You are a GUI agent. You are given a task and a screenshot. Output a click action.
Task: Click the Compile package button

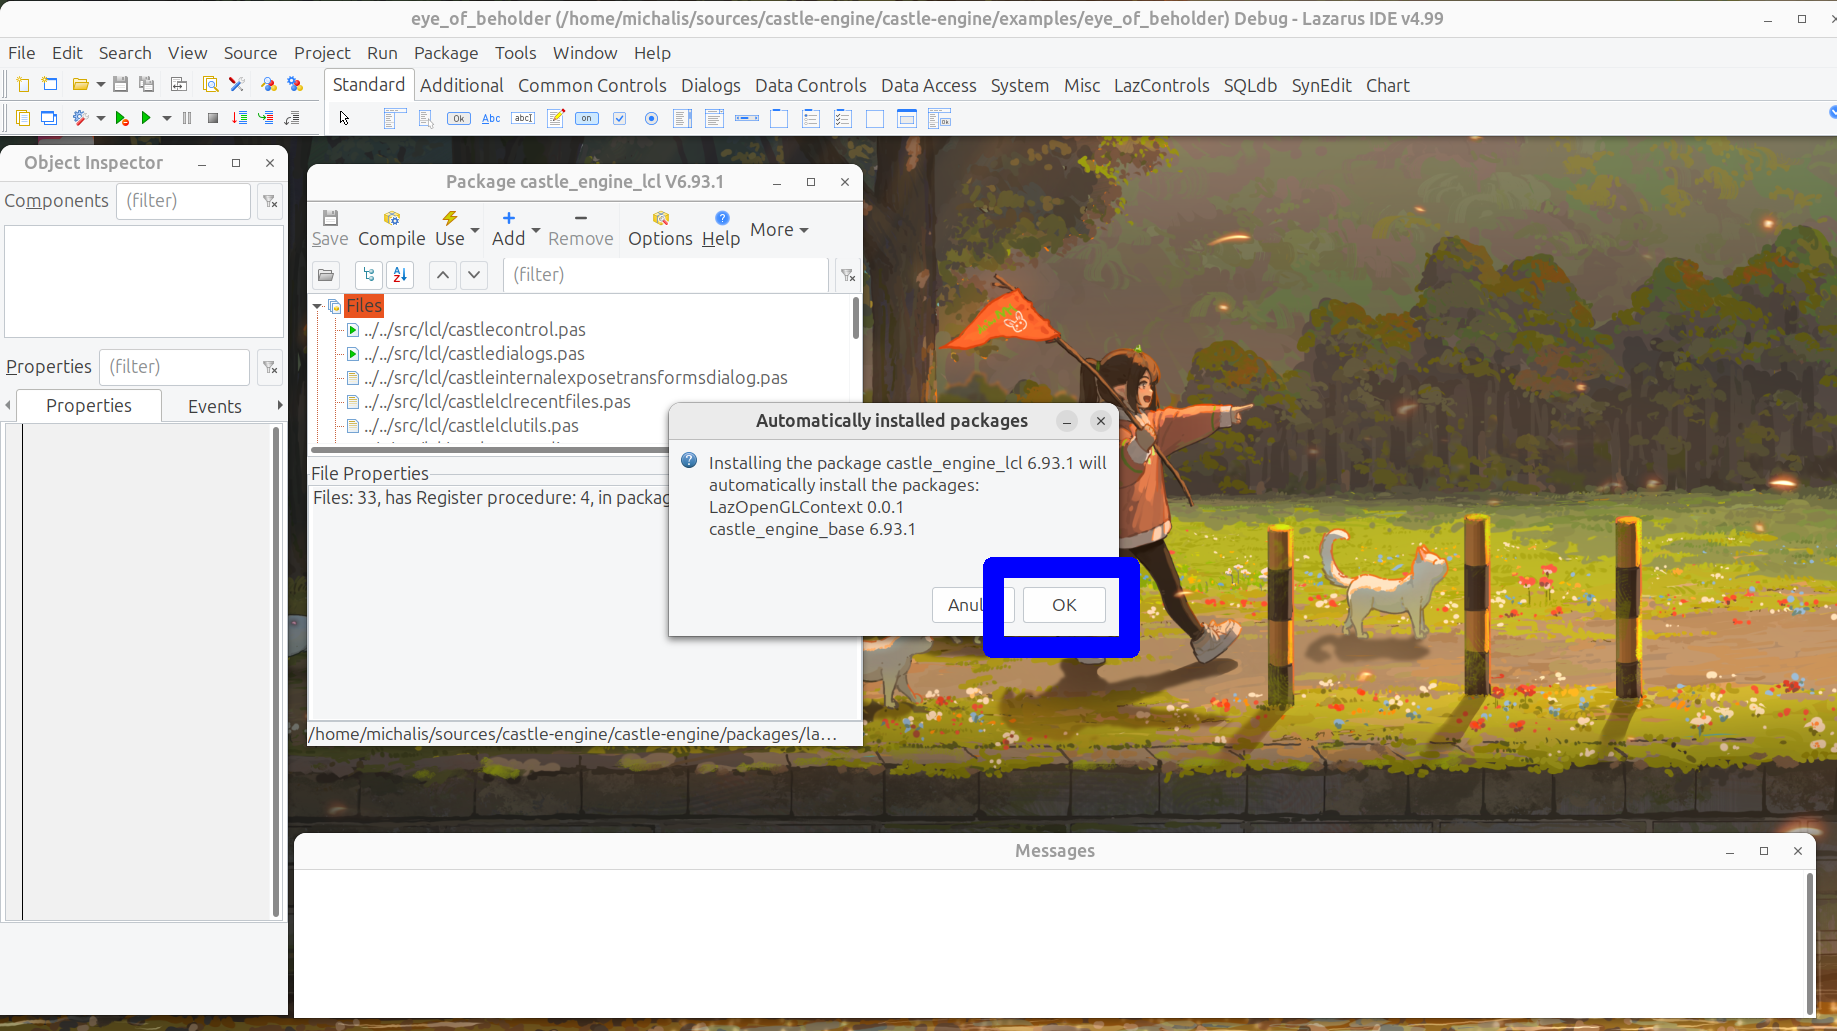tap(392, 229)
